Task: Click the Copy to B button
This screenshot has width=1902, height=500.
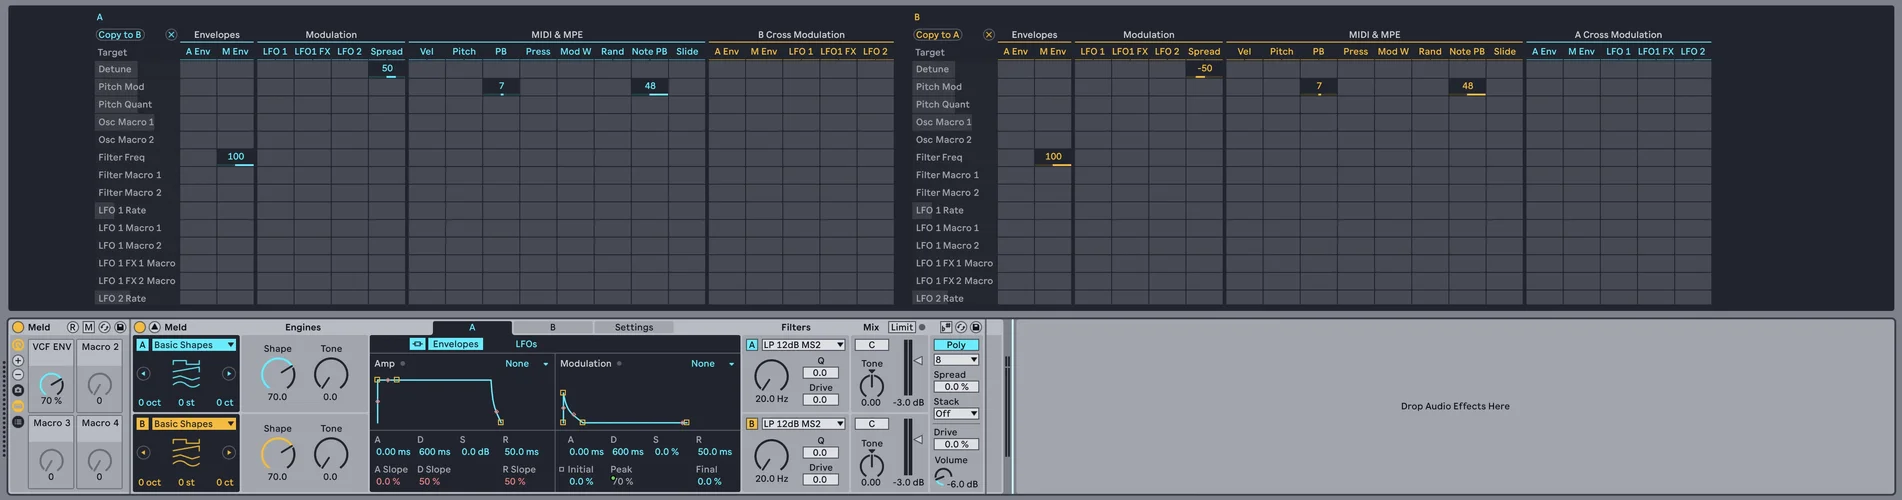Action: coord(120,35)
